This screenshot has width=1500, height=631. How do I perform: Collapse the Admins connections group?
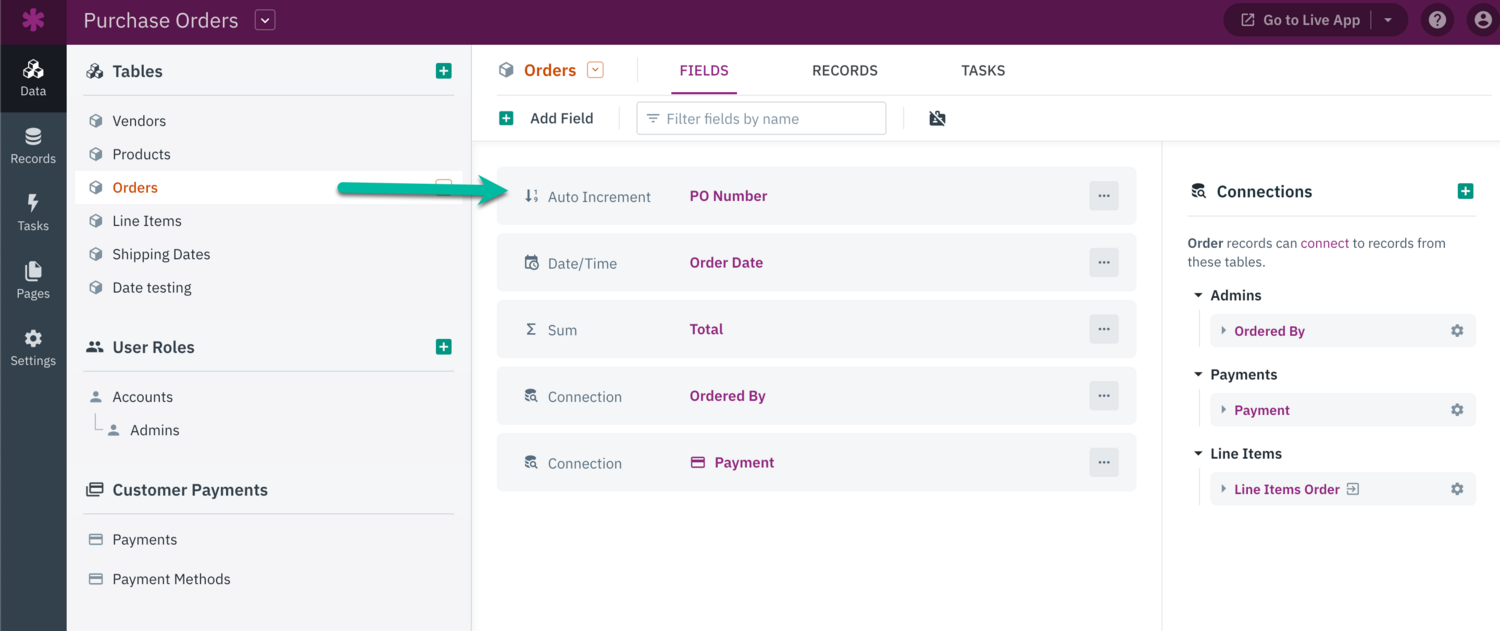[x=1198, y=295]
